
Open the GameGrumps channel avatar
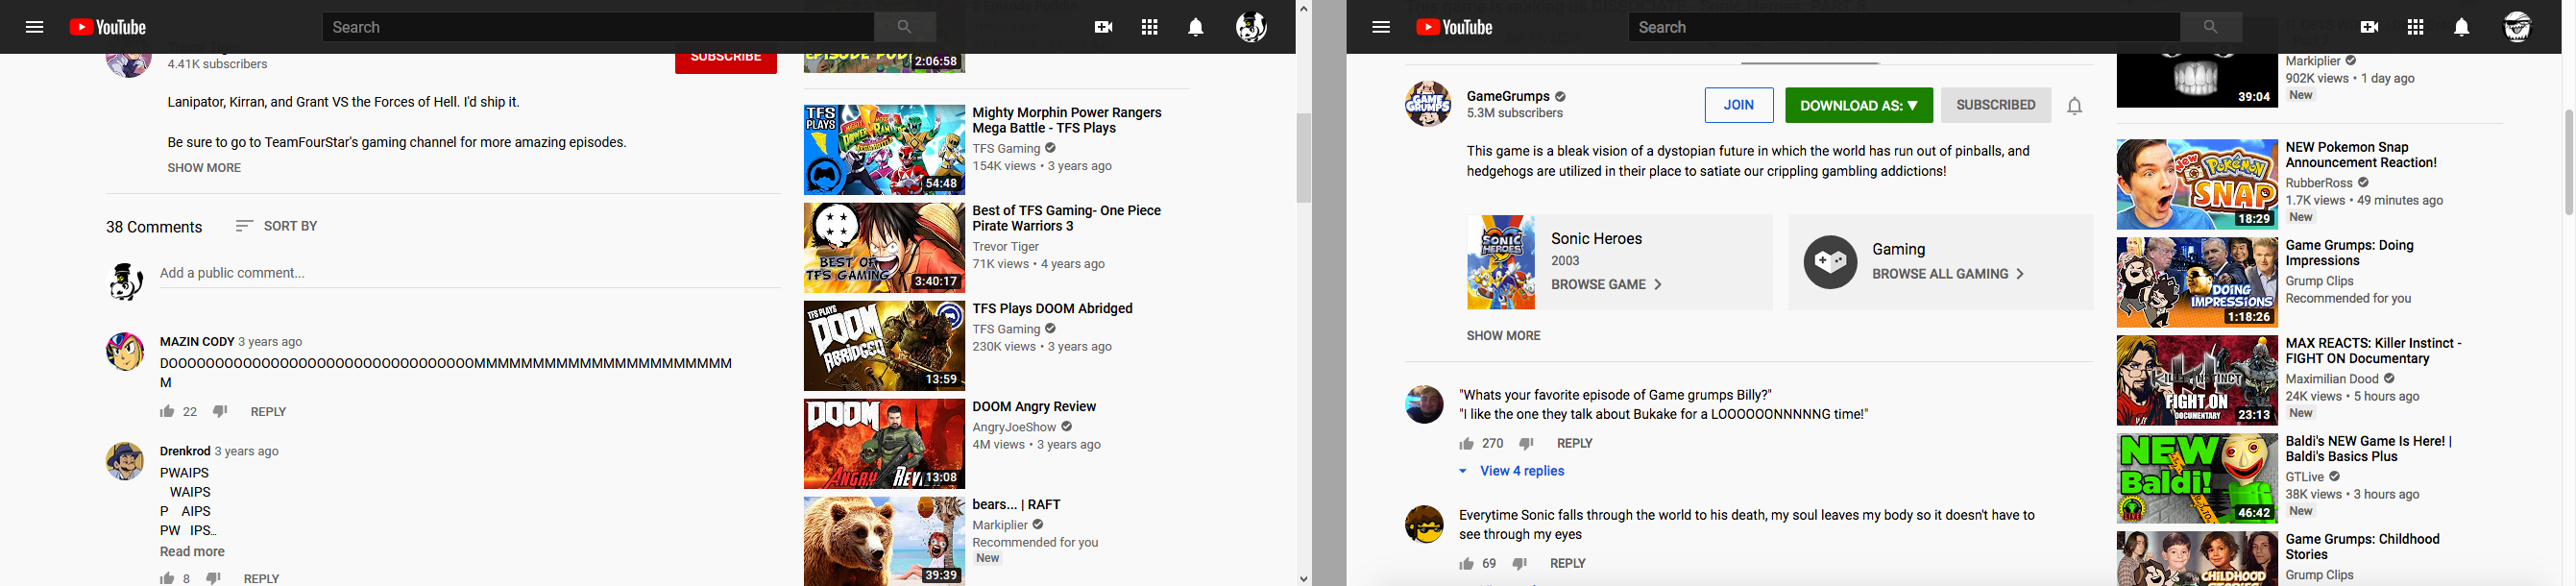[1428, 104]
